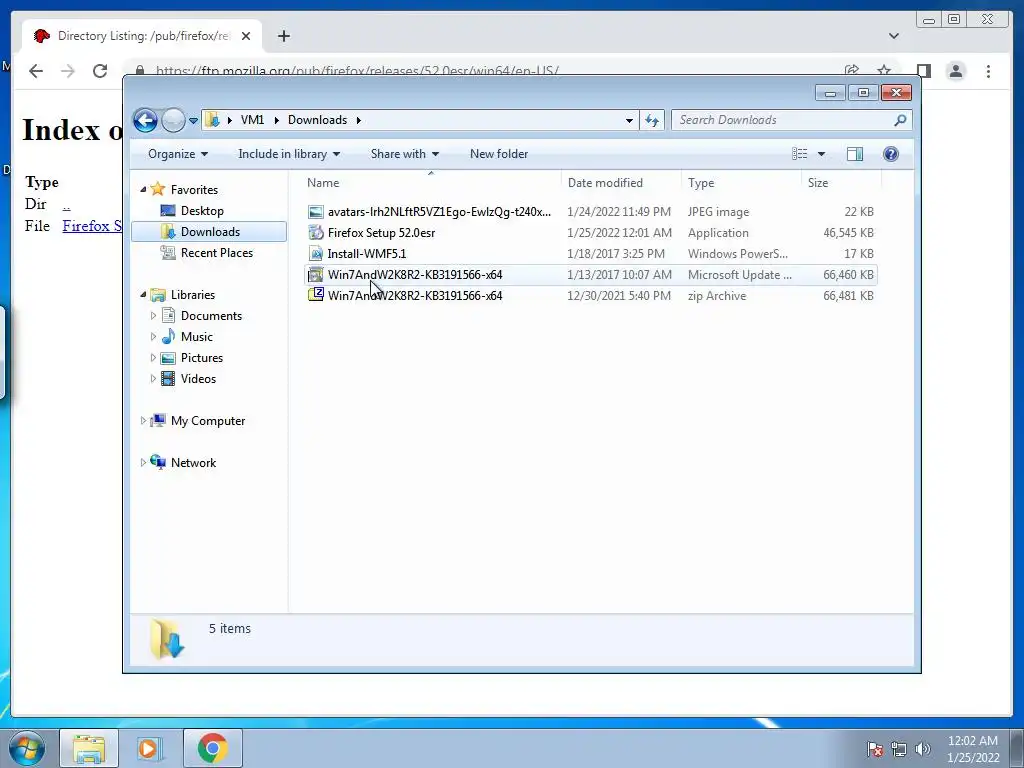Expand the Videos library
The image size is (1024, 768).
(153, 379)
